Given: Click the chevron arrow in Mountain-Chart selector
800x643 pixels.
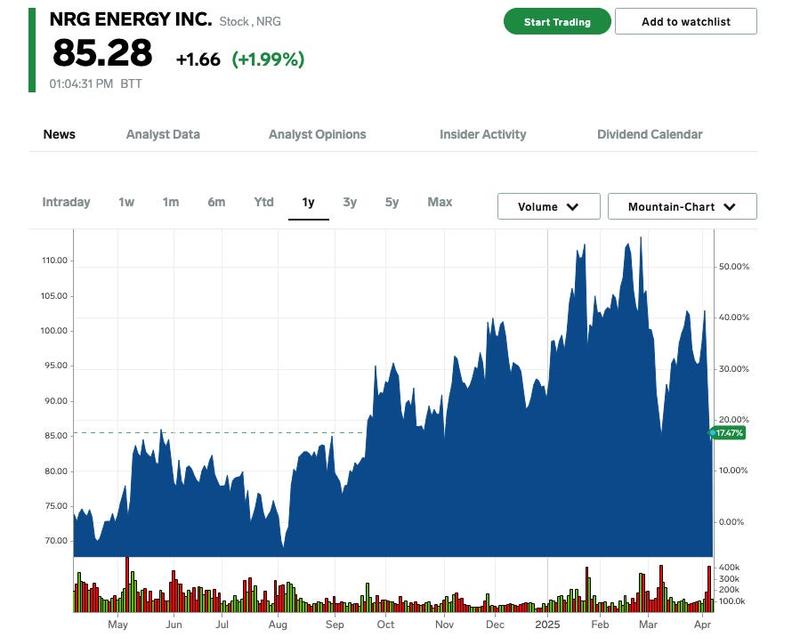Looking at the screenshot, I should pyautogui.click(x=730, y=207).
